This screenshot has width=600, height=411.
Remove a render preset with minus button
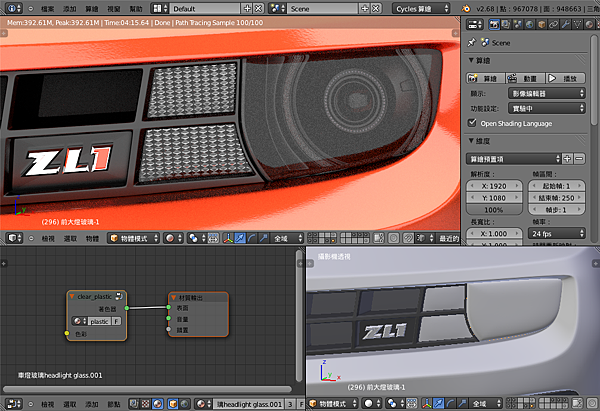click(580, 159)
